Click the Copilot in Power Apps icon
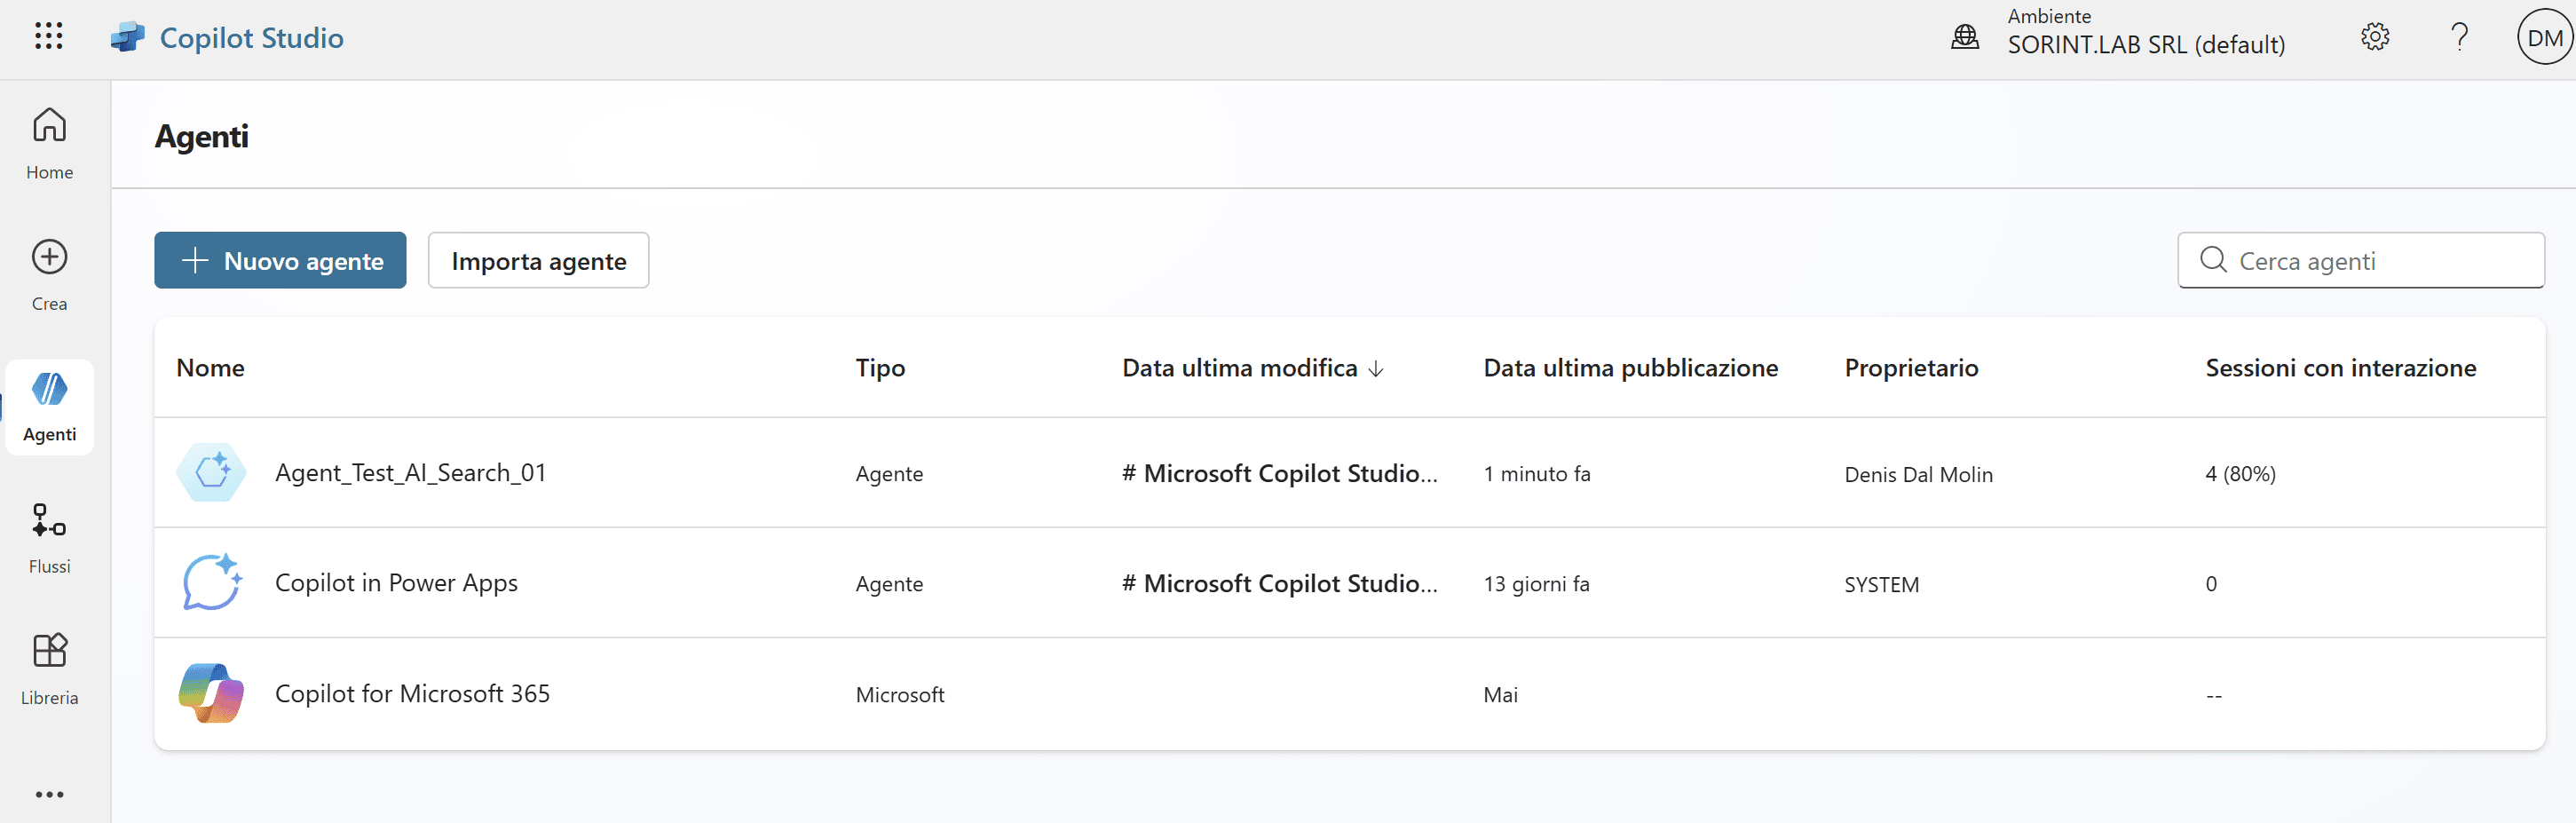2576x823 pixels. click(211, 582)
